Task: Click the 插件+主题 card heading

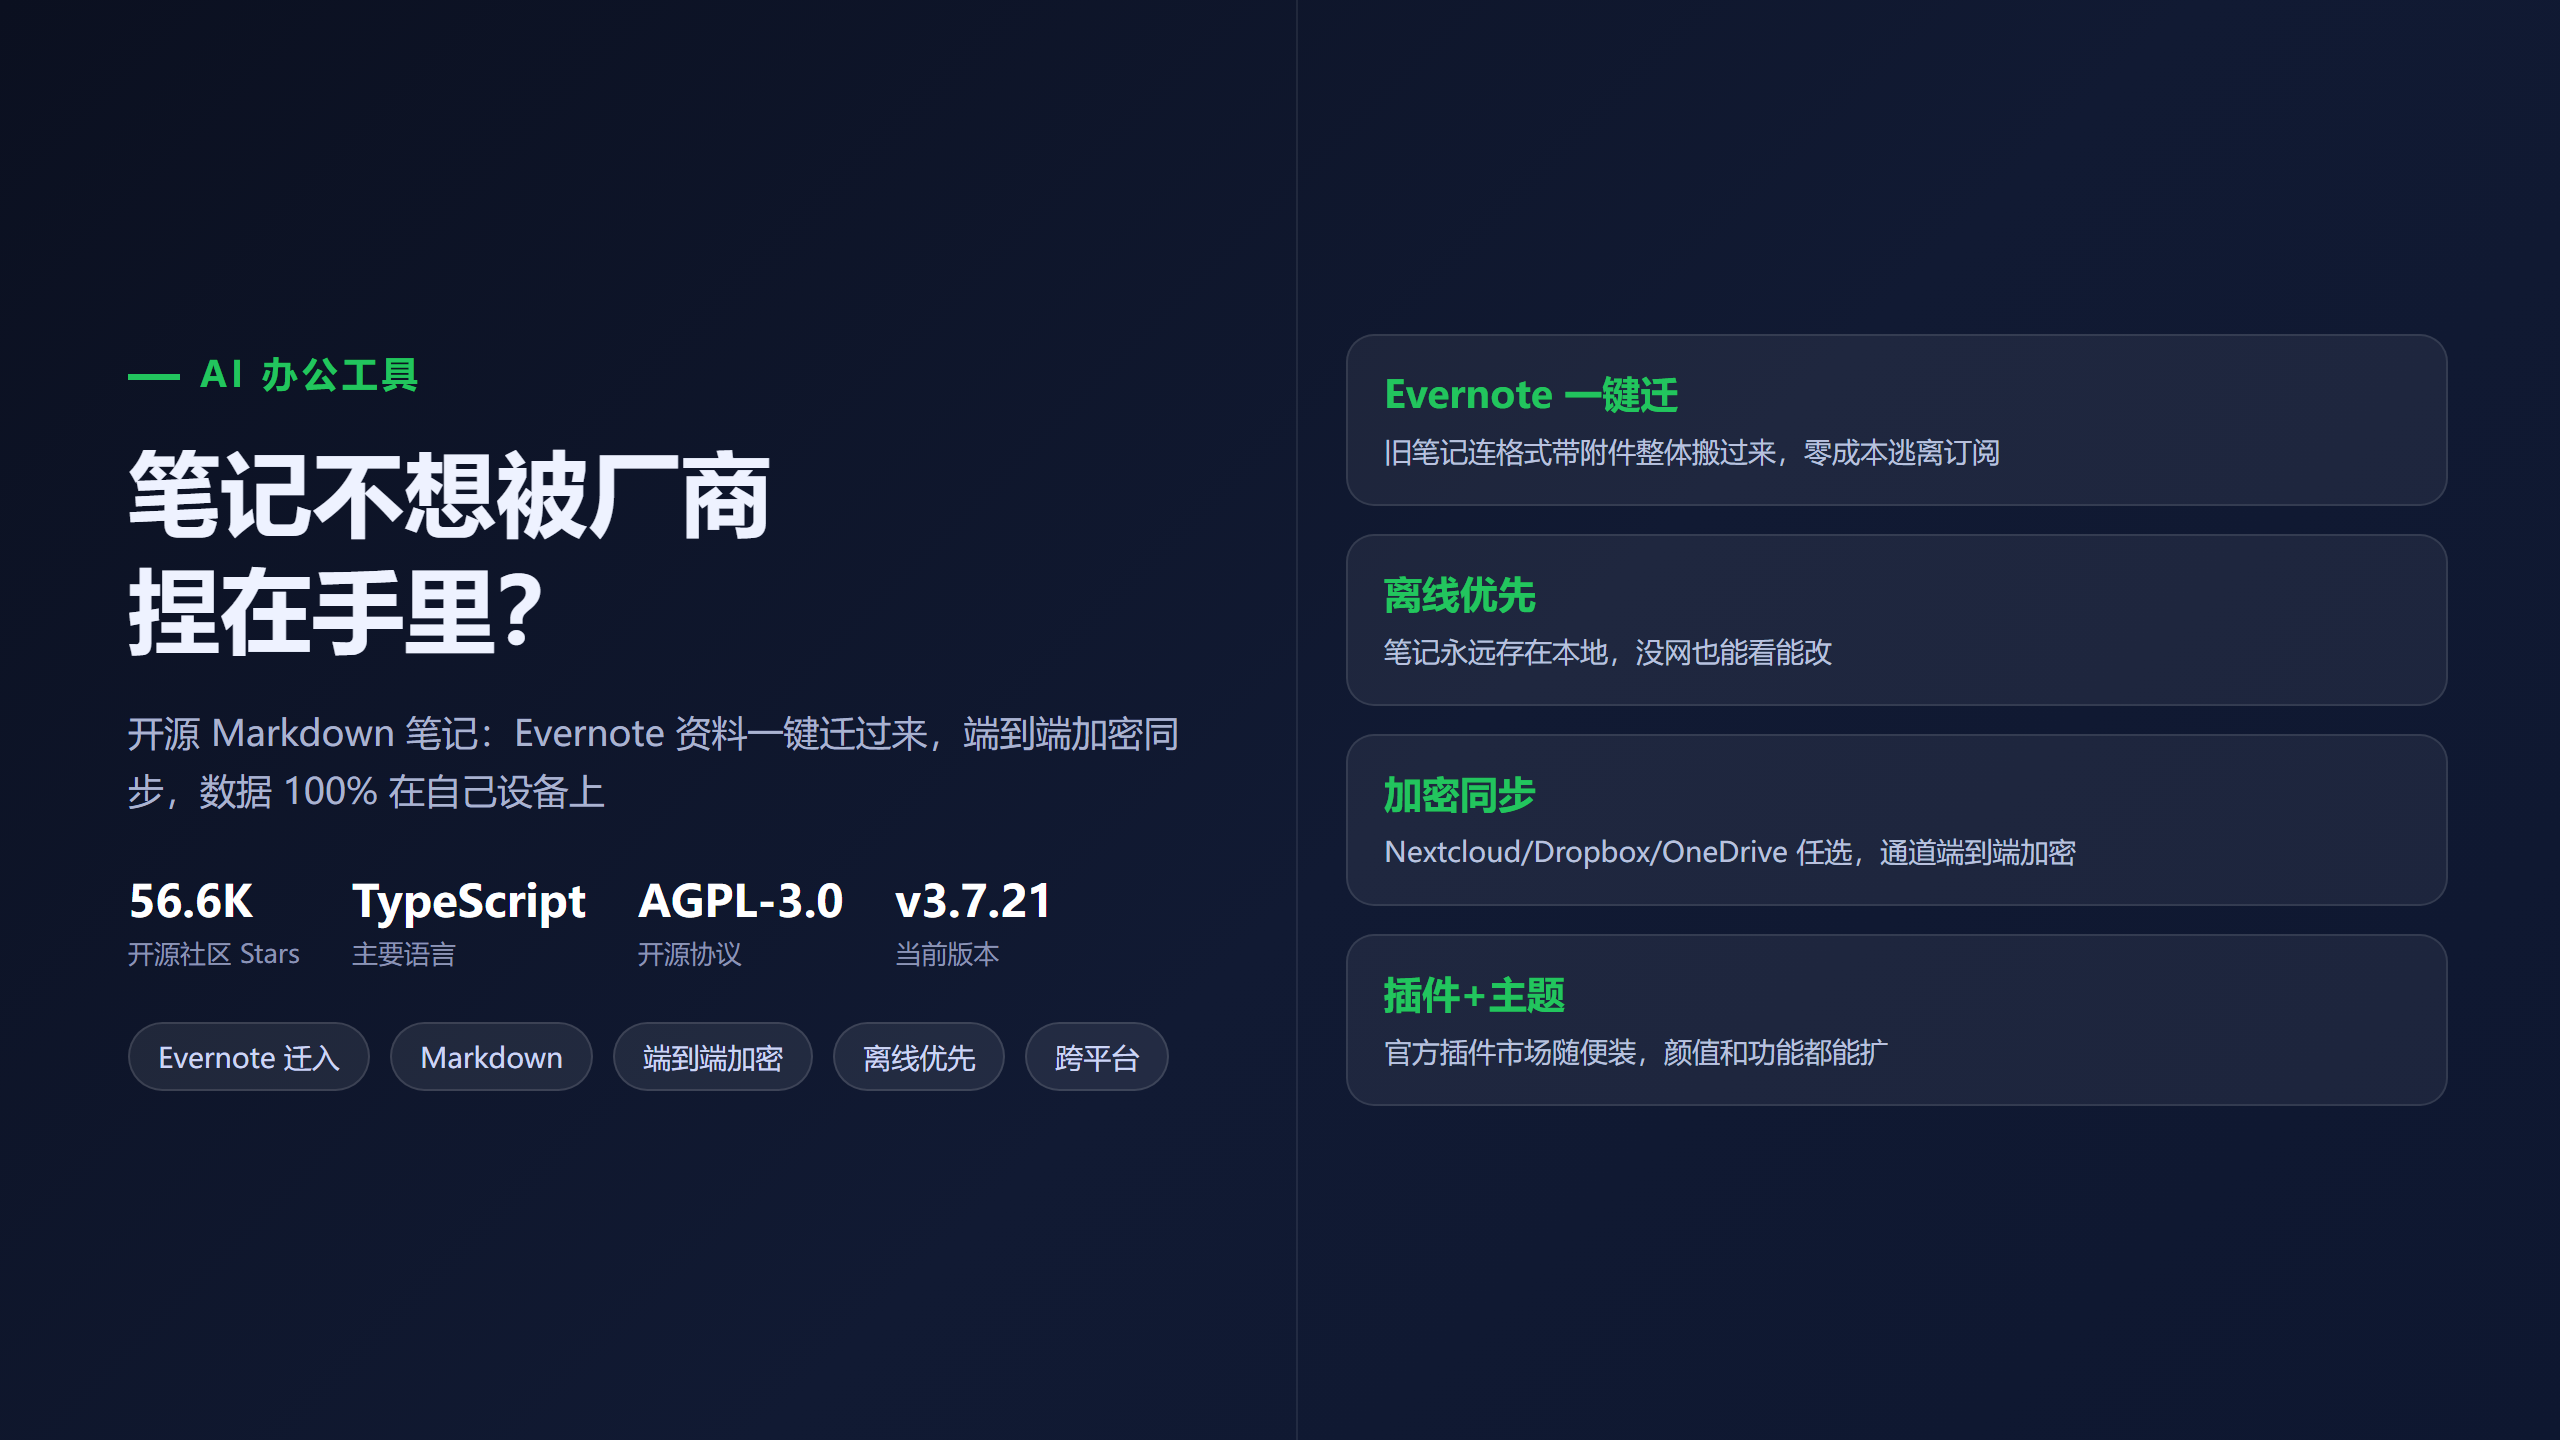Action: click(1474, 995)
